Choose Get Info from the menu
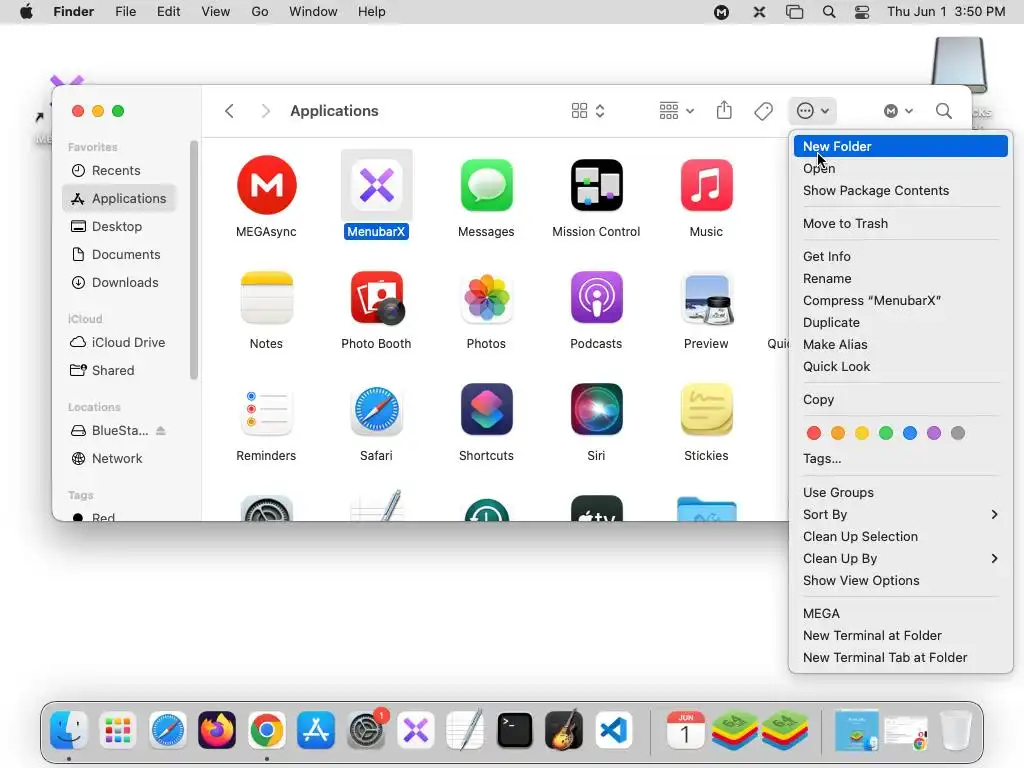 [x=901, y=257]
